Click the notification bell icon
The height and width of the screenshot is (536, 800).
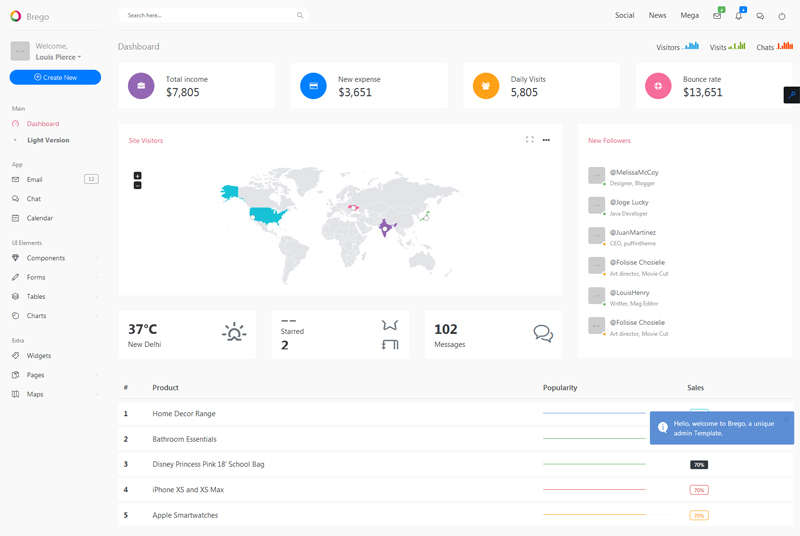coord(739,16)
